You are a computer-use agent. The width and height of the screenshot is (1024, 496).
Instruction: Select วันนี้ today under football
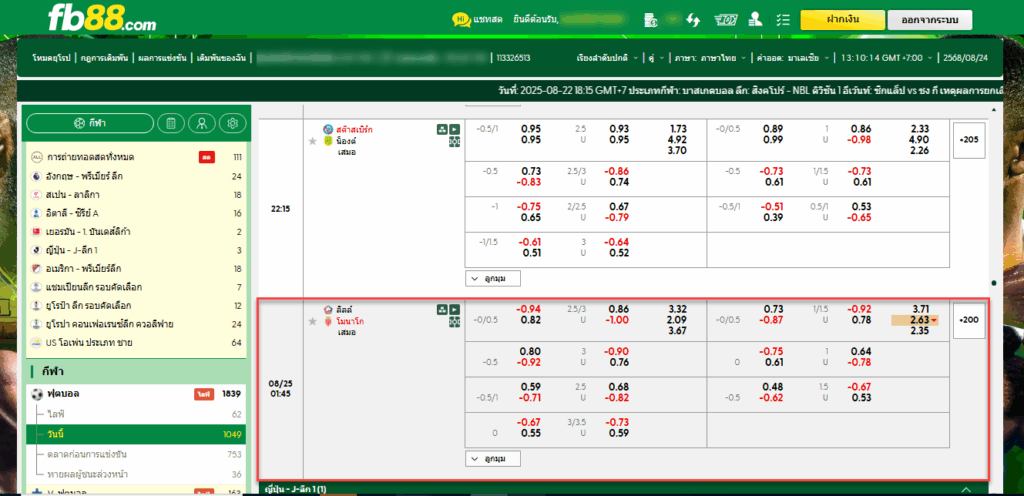tap(137, 434)
